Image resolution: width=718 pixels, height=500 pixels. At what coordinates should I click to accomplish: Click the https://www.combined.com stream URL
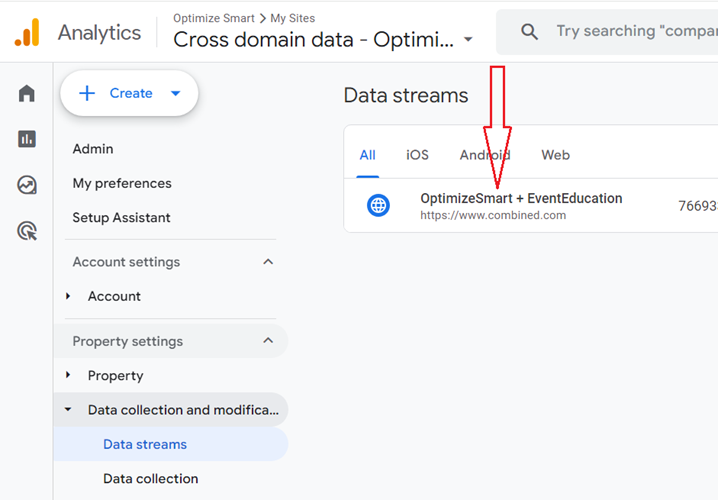[493, 215]
